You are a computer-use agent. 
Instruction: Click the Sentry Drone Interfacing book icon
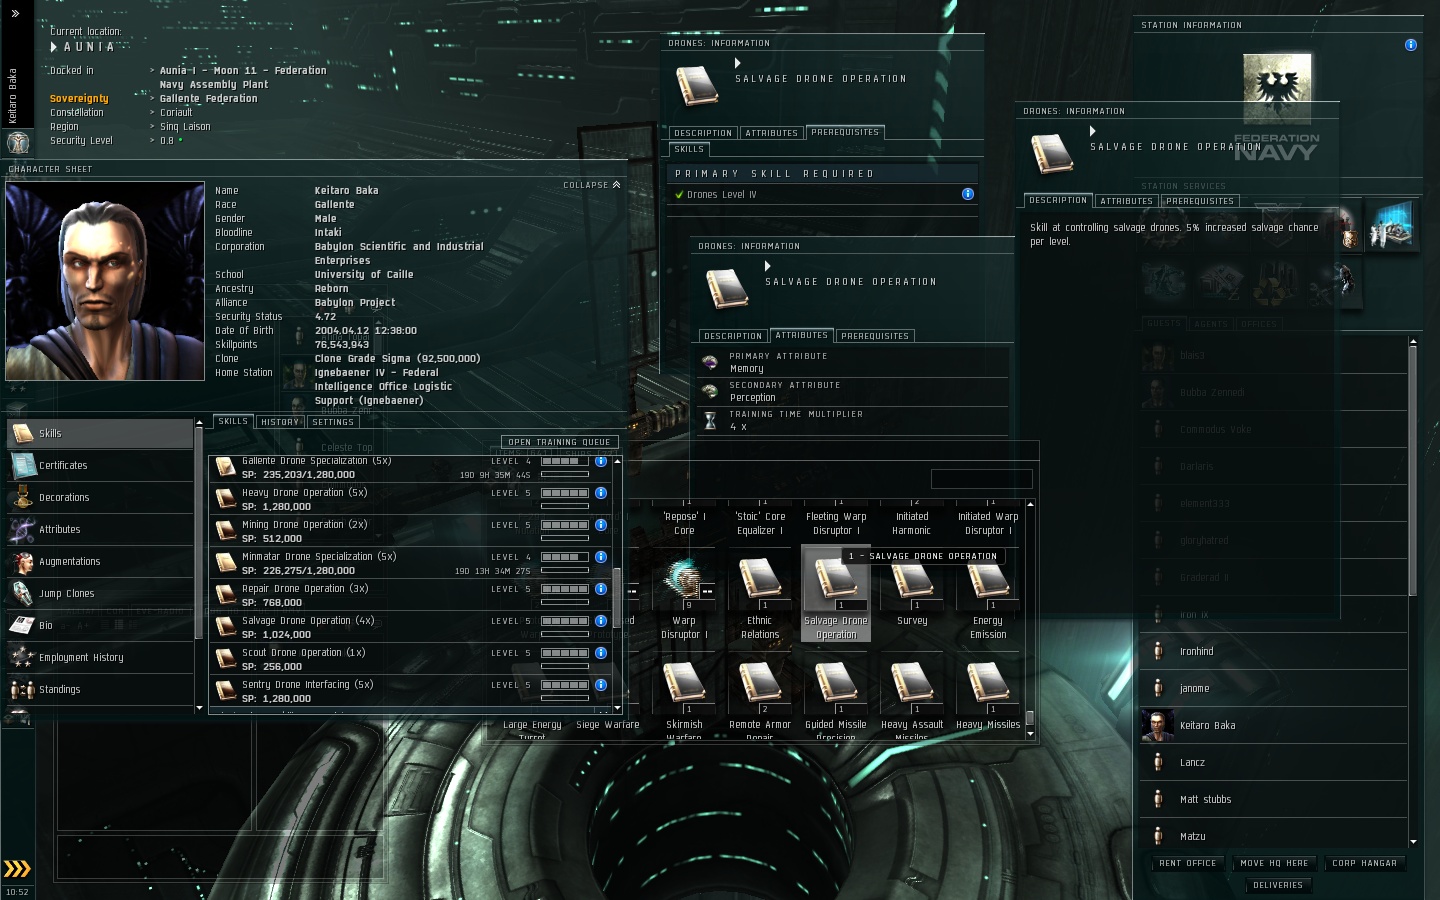click(x=225, y=691)
